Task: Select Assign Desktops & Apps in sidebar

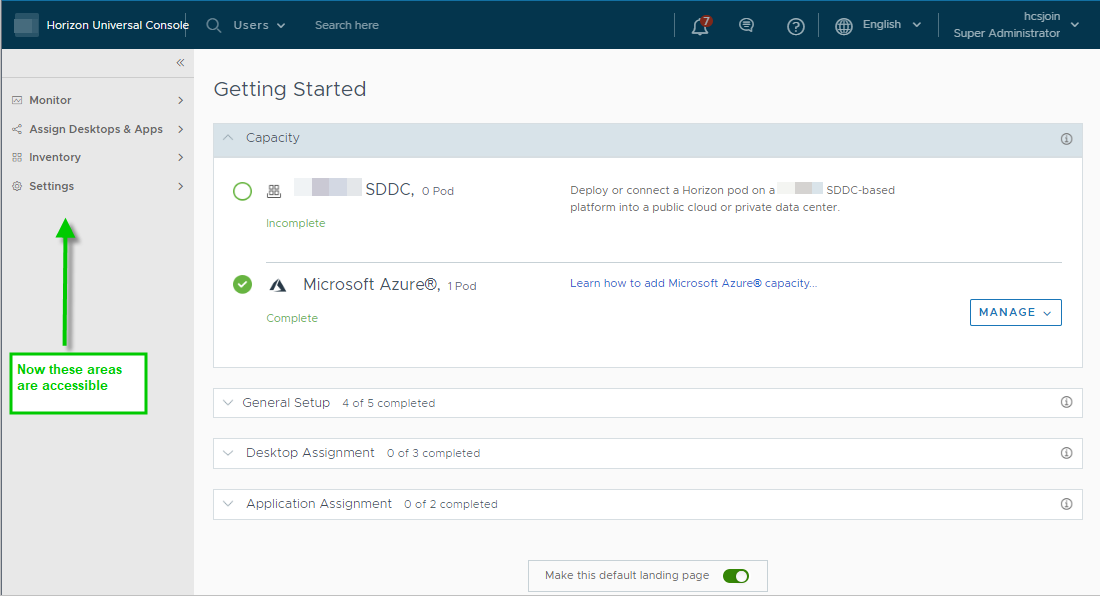Action: click(x=98, y=129)
